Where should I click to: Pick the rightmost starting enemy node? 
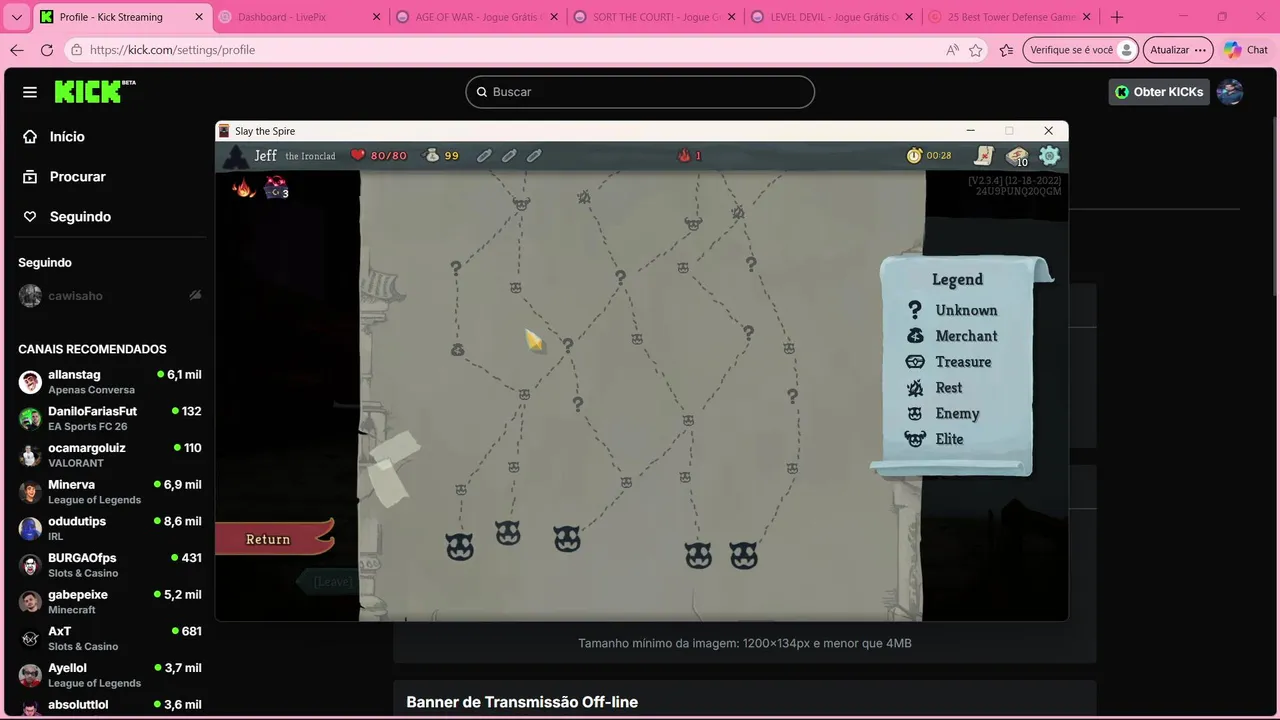743,555
